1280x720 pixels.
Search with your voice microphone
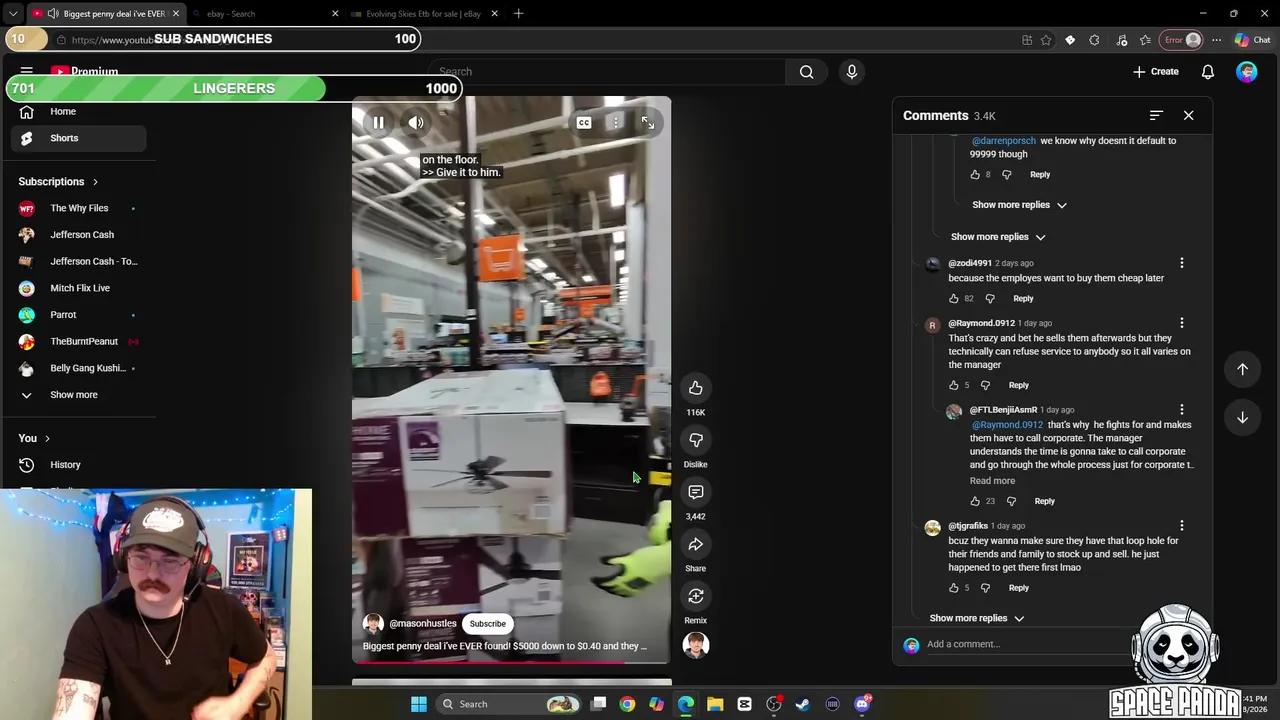[x=852, y=72]
